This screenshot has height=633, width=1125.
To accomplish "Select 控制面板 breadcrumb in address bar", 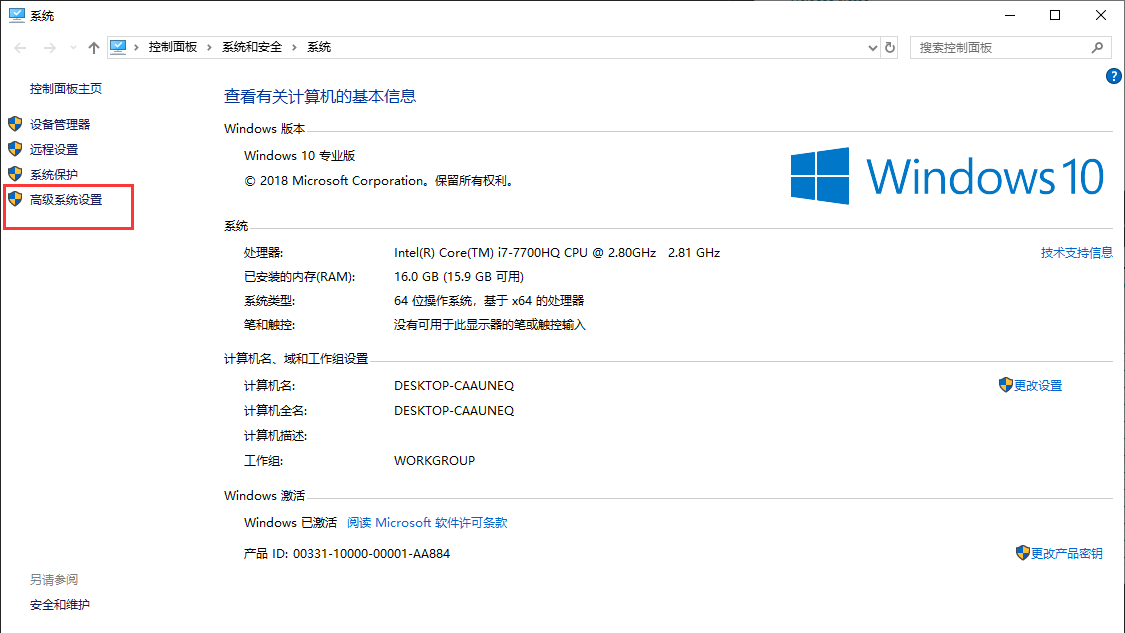I will (x=173, y=47).
